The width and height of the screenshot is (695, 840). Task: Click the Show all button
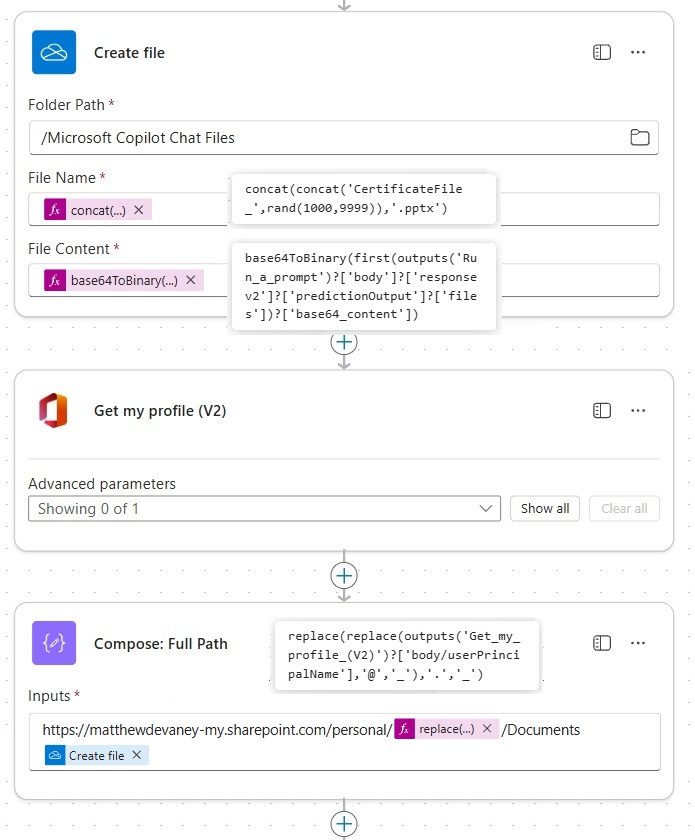click(545, 509)
